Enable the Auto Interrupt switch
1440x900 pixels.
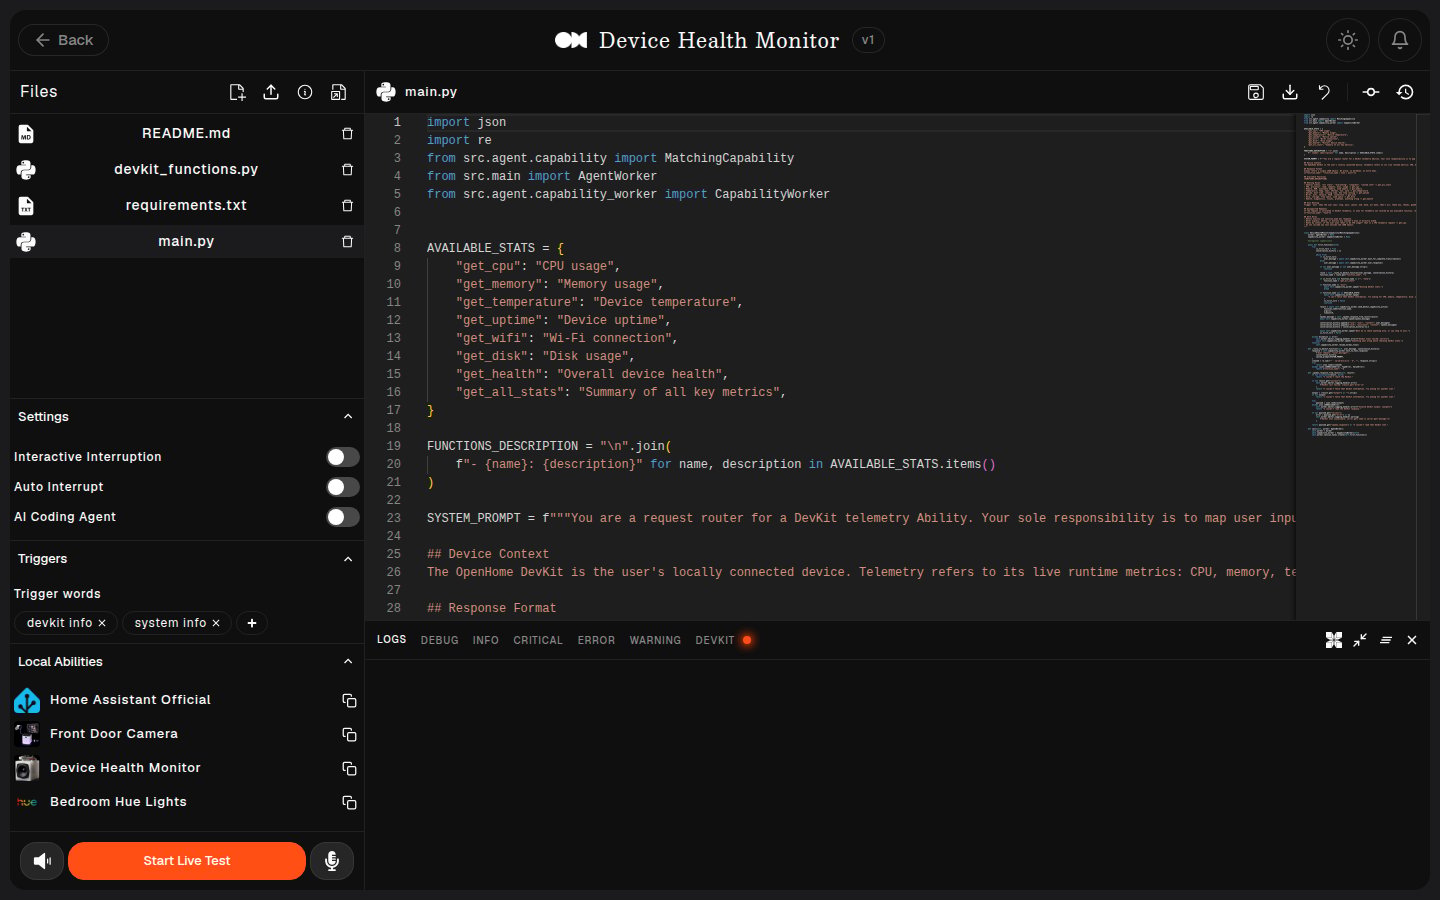[x=343, y=487]
